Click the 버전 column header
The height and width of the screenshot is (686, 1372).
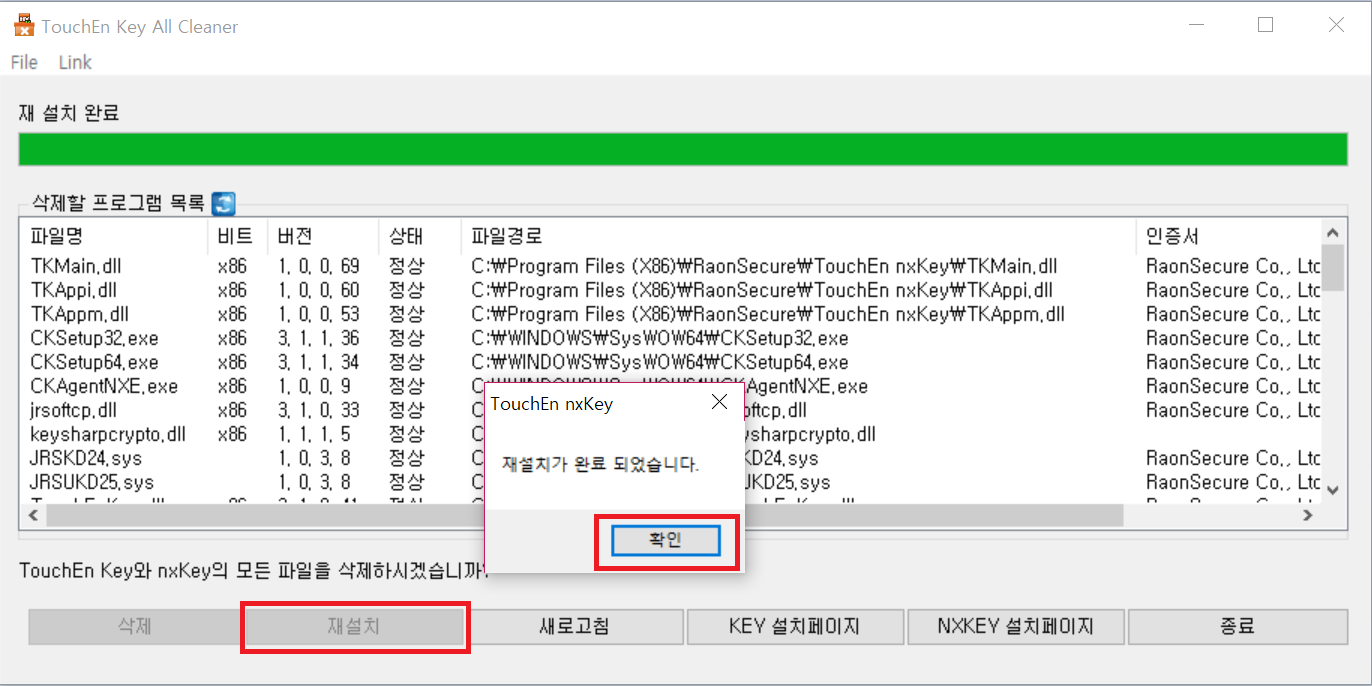point(323,236)
